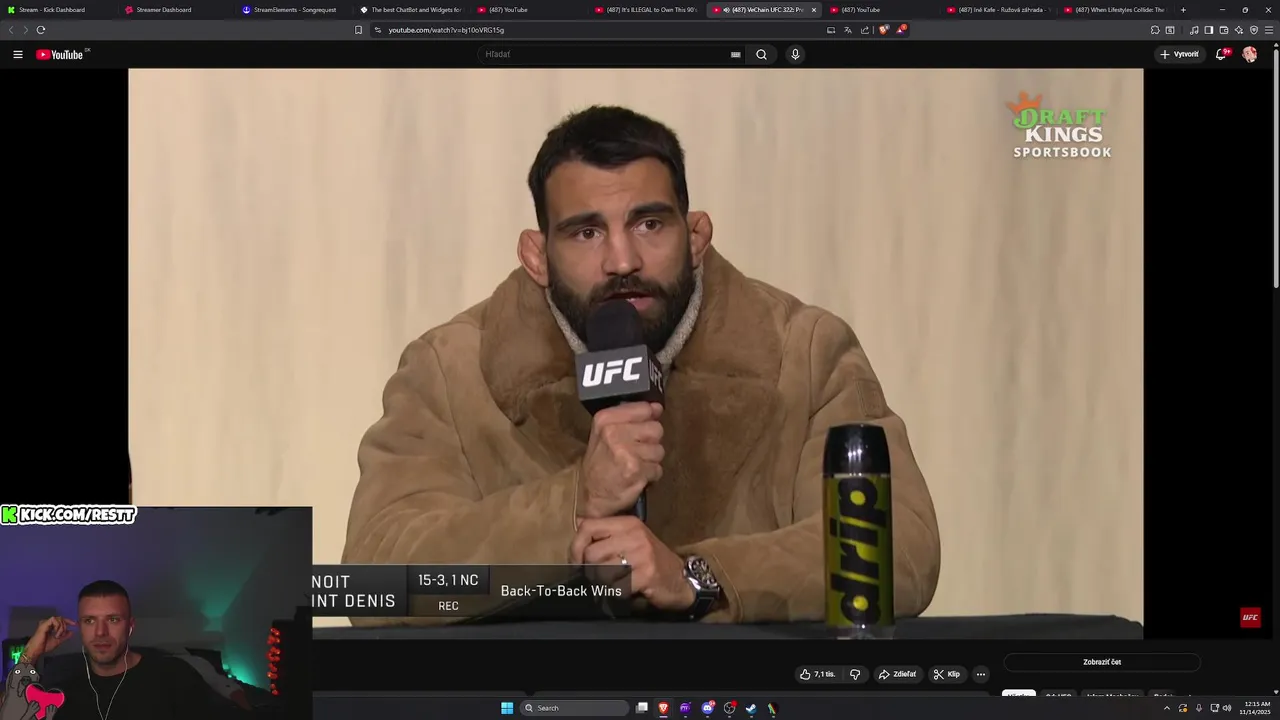Click the UFC channel watermark on video
Image resolution: width=1280 pixels, height=720 pixels.
(x=1250, y=617)
